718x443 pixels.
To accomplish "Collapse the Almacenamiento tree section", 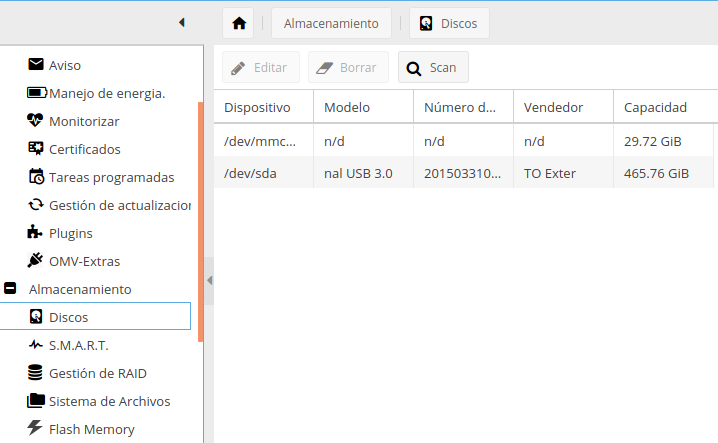I will coord(11,289).
